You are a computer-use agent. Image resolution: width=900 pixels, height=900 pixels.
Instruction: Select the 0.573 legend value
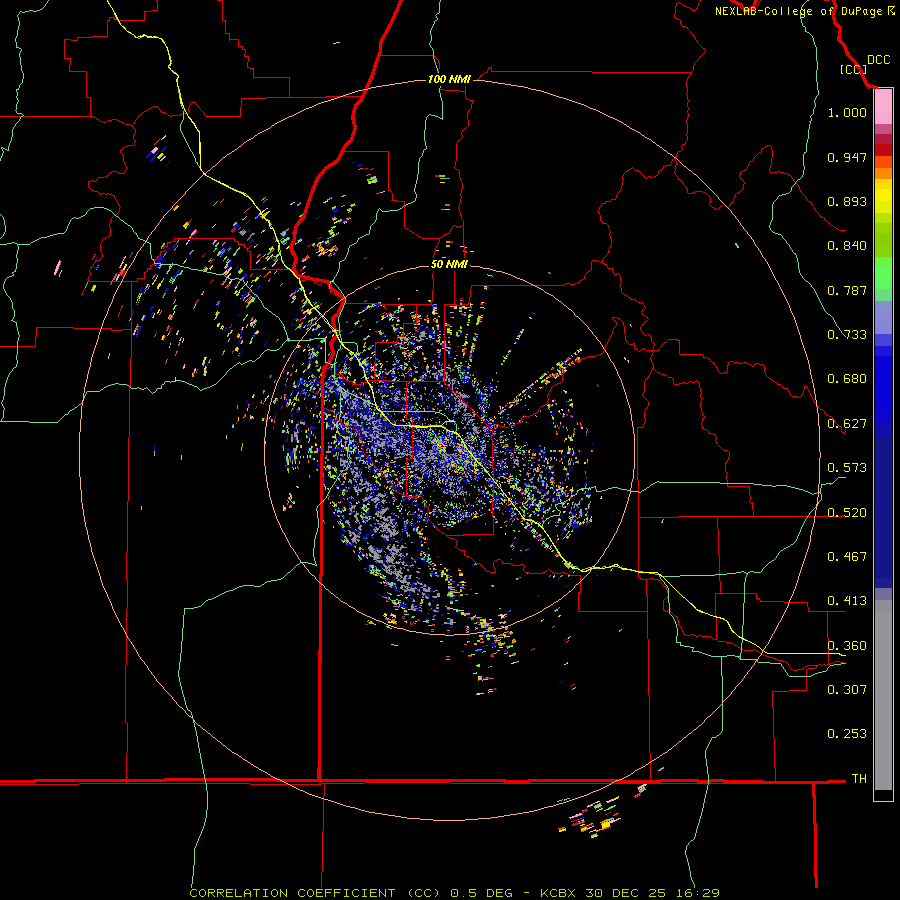point(847,468)
